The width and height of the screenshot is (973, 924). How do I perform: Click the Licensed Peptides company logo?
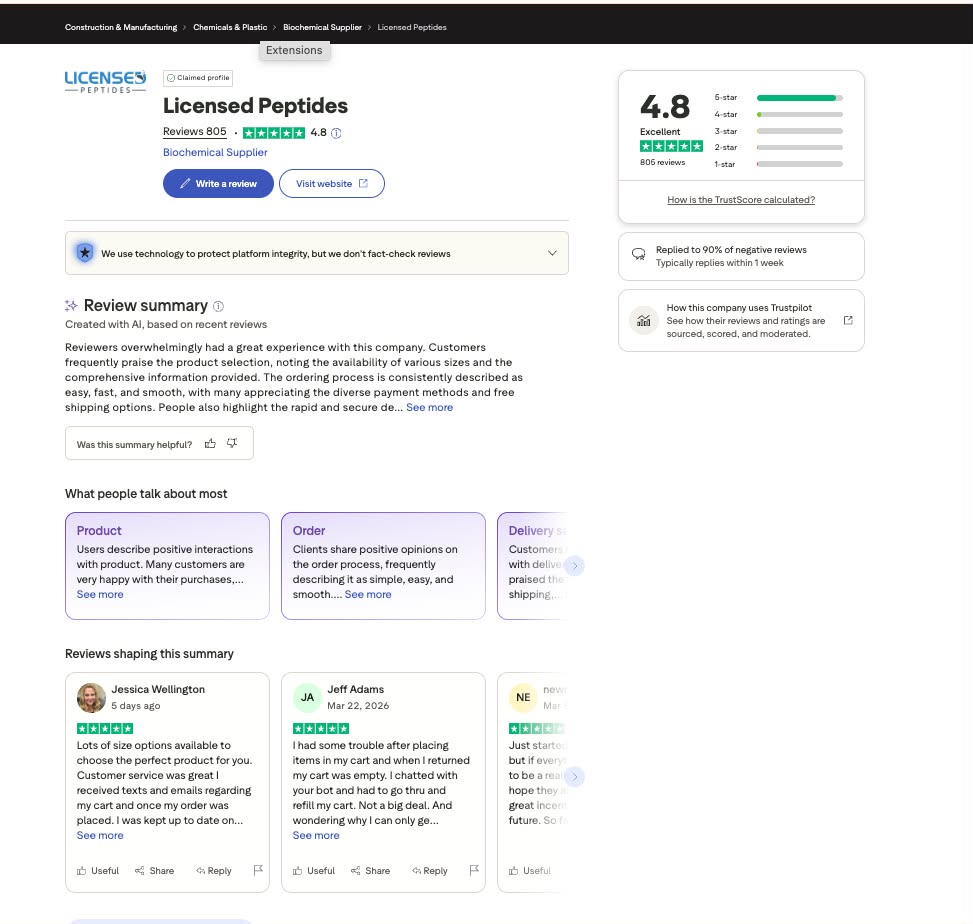click(x=105, y=82)
